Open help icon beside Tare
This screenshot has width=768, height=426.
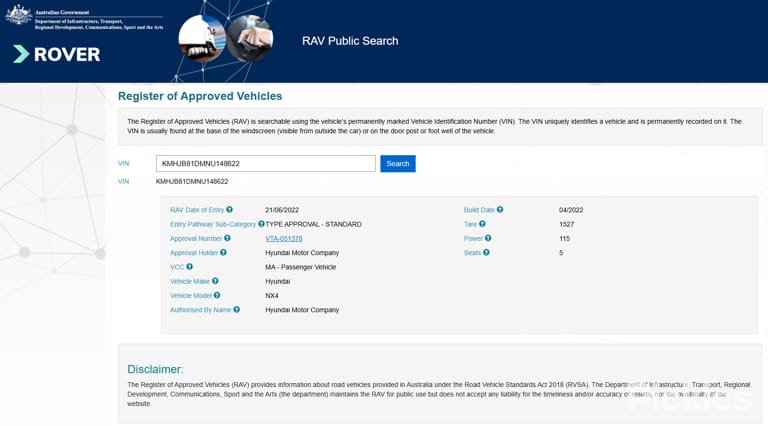[482, 224]
